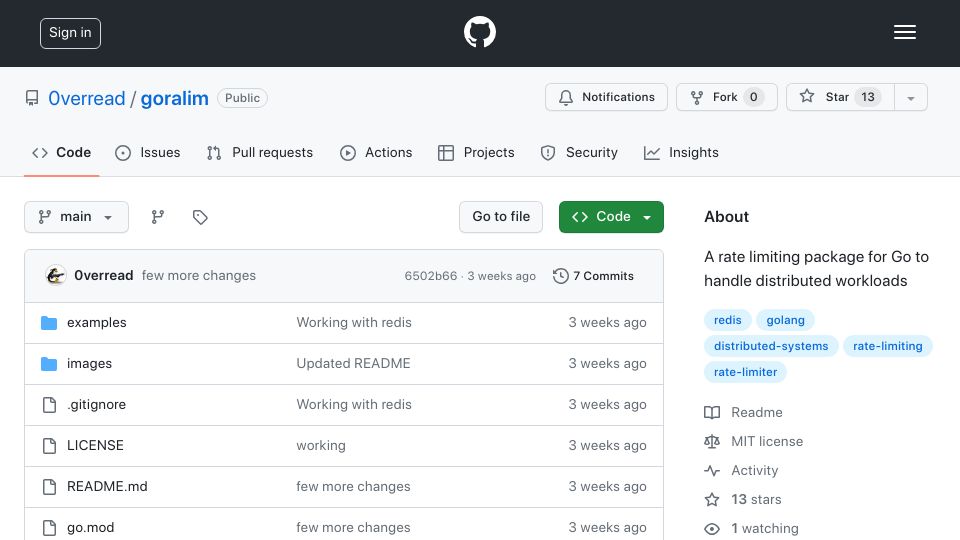Open commit hash 6502b66
This screenshot has width=960, height=540.
(430, 276)
